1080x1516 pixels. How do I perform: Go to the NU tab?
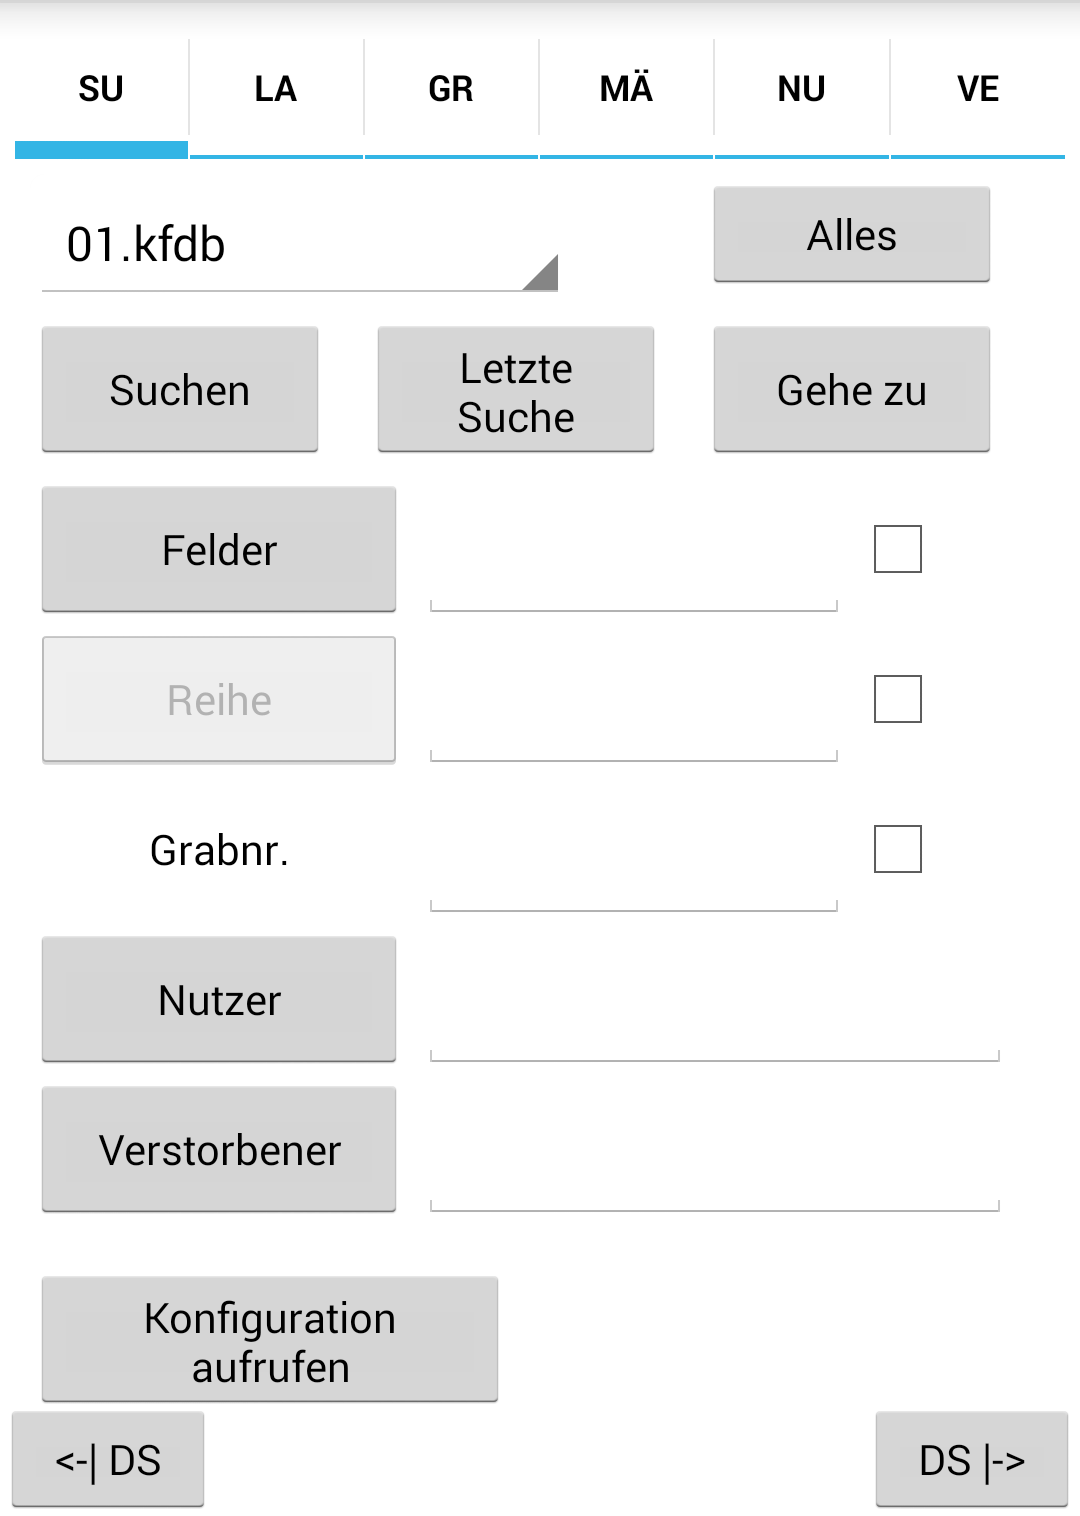pyautogui.click(x=802, y=89)
